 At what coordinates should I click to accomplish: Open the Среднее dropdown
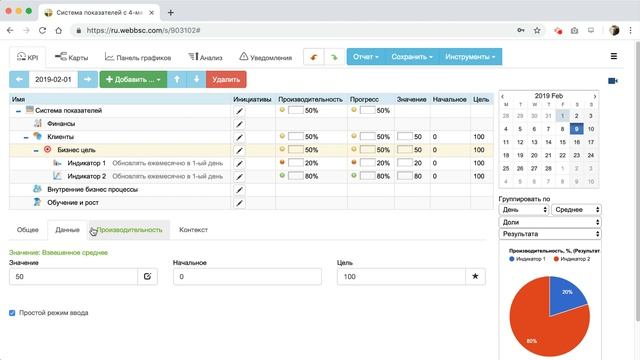[x=576, y=209]
